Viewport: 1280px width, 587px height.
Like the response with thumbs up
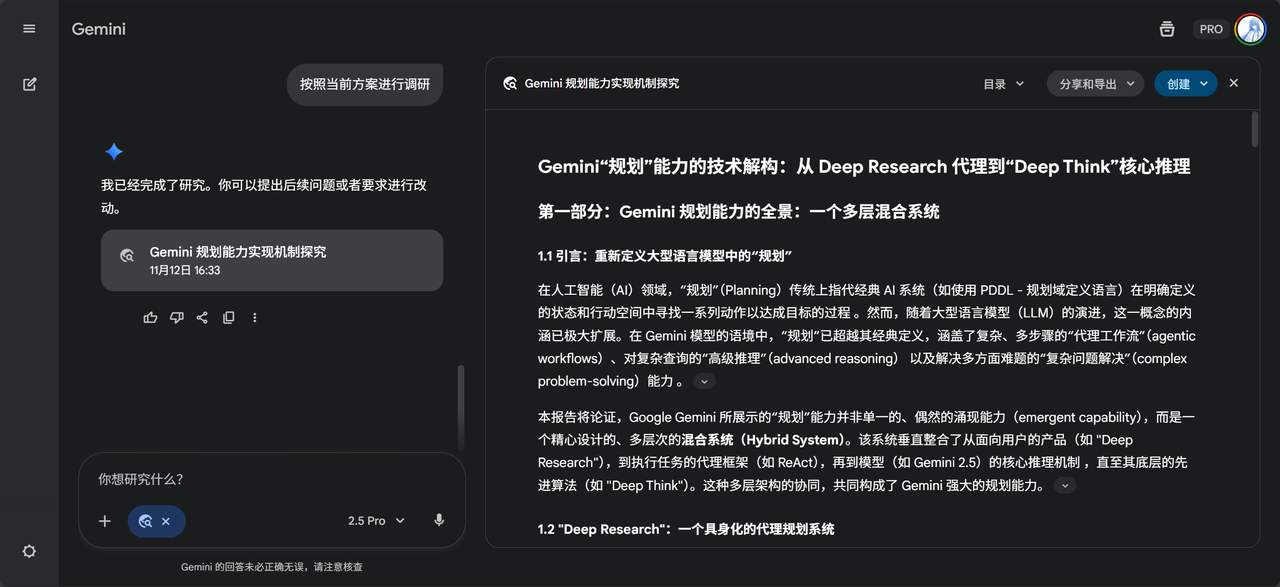click(x=150, y=317)
